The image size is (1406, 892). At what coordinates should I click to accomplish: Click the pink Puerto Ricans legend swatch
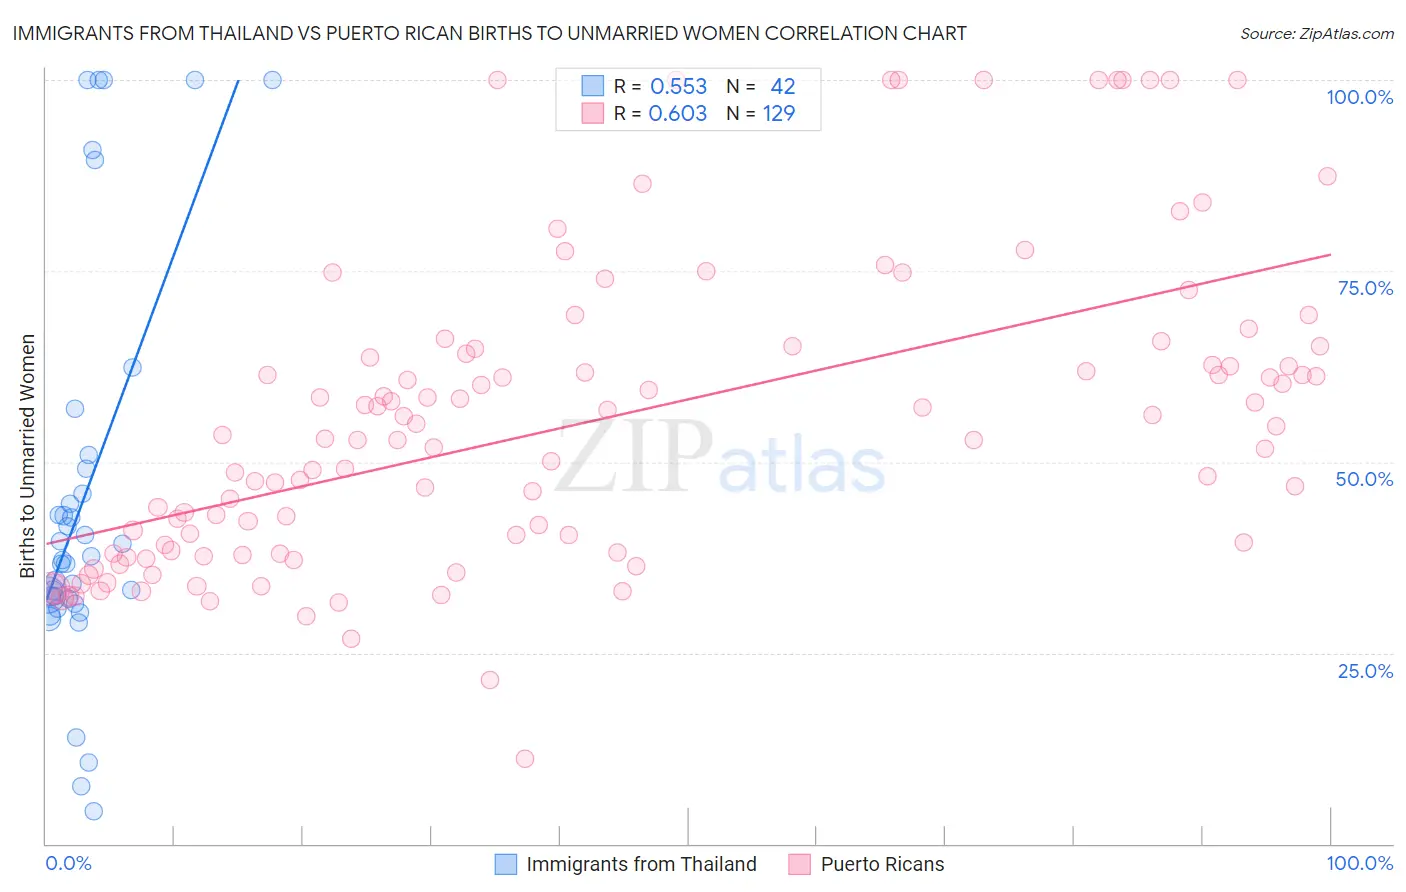pos(799,864)
